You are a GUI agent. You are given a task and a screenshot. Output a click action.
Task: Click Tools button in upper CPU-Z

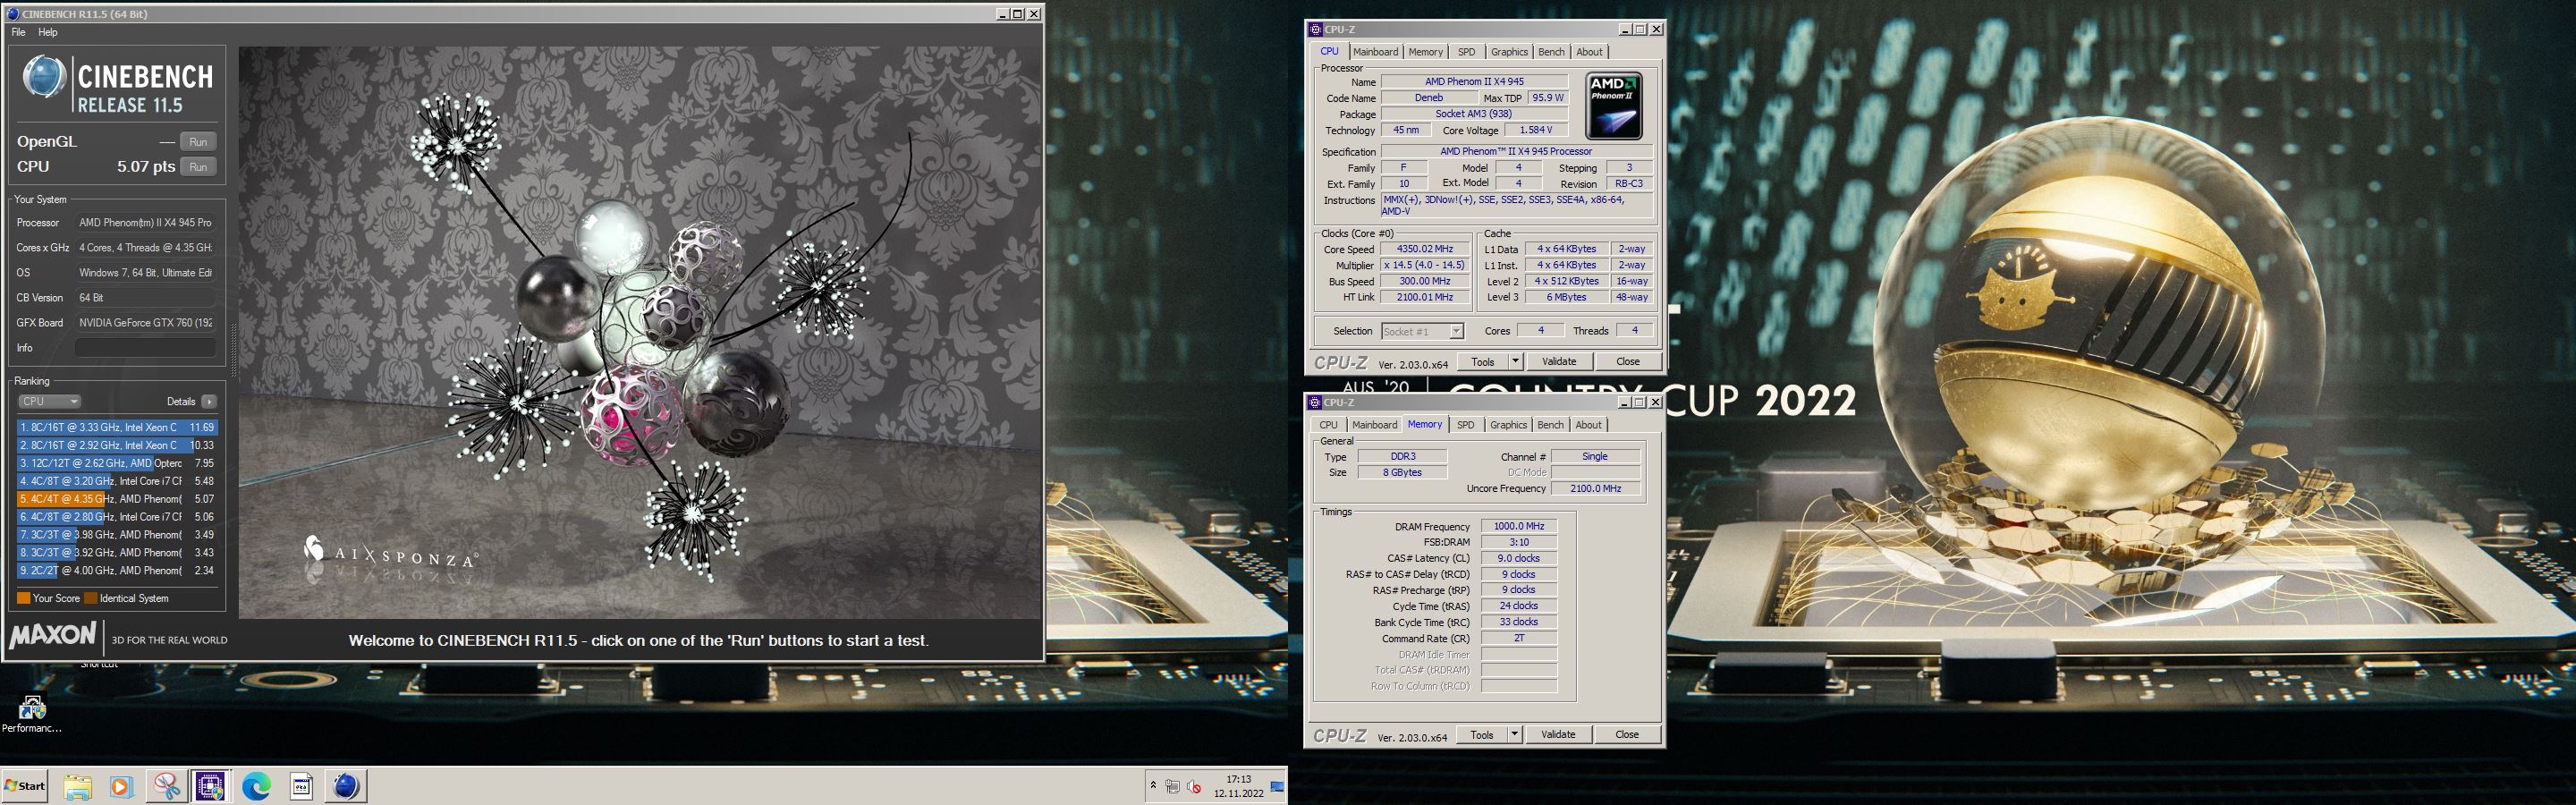tap(1483, 362)
